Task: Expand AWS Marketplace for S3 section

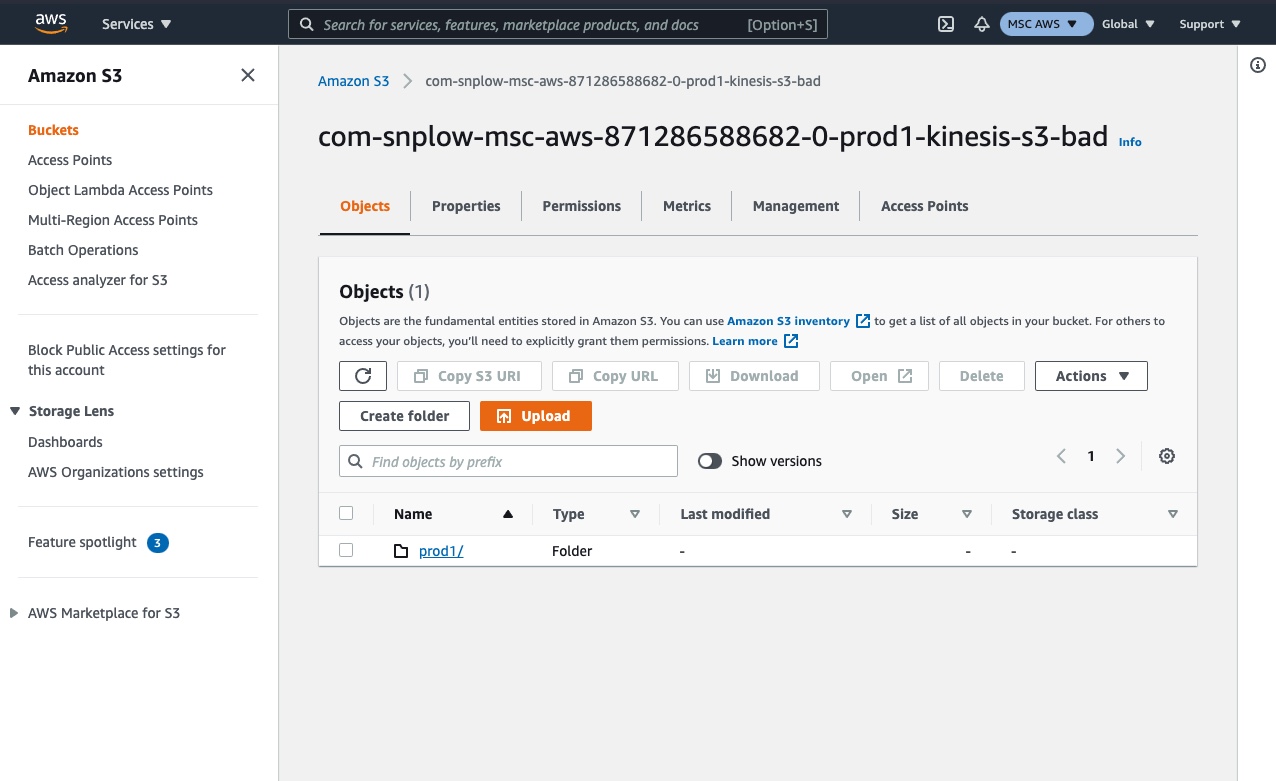Action: (14, 613)
